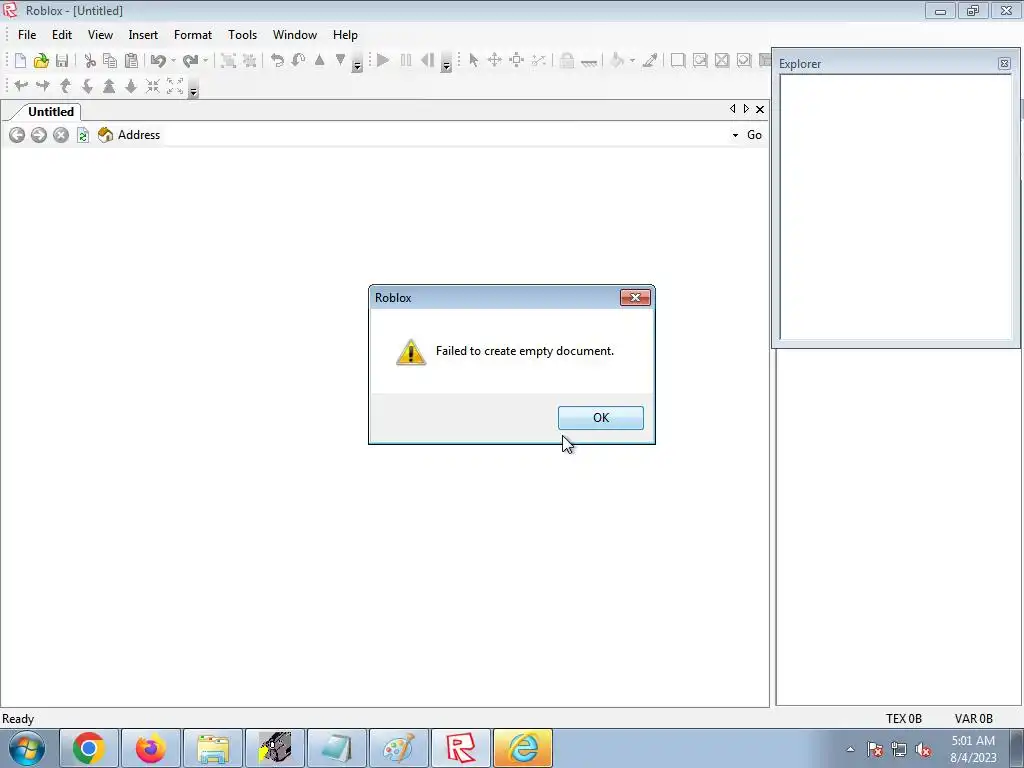1024x768 pixels.
Task: Close the Explorer panel
Action: (x=1004, y=63)
